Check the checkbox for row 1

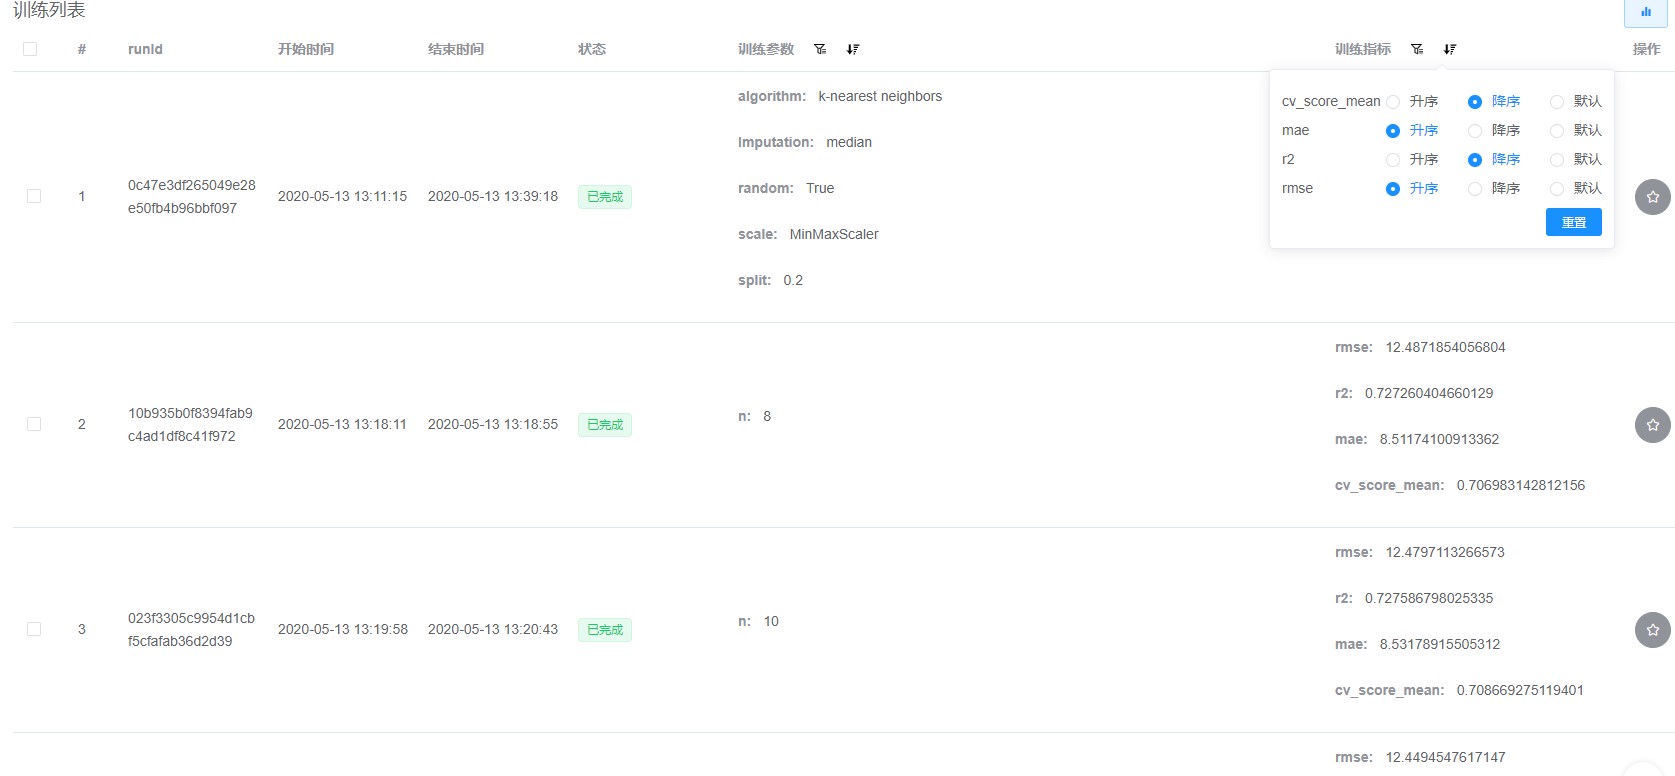pyautogui.click(x=34, y=196)
